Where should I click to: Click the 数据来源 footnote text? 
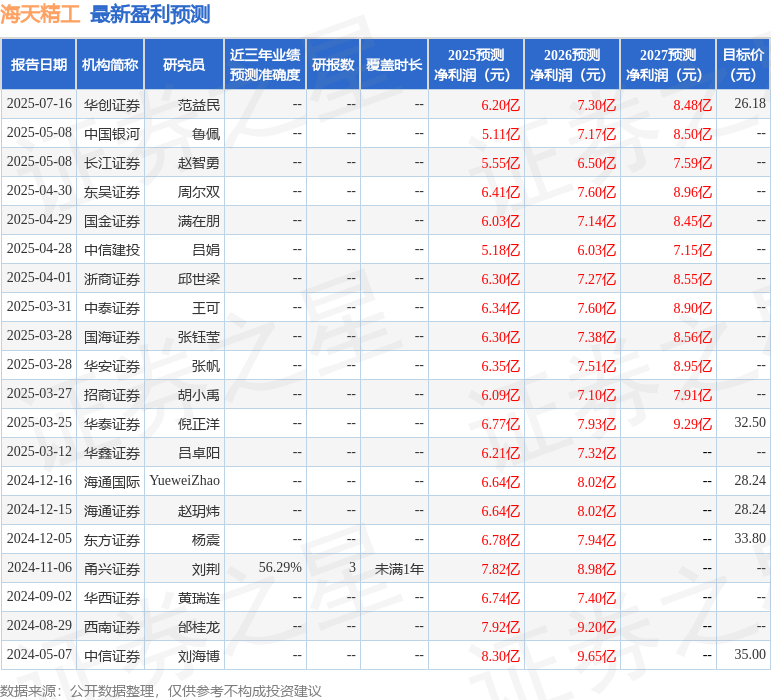161,691
